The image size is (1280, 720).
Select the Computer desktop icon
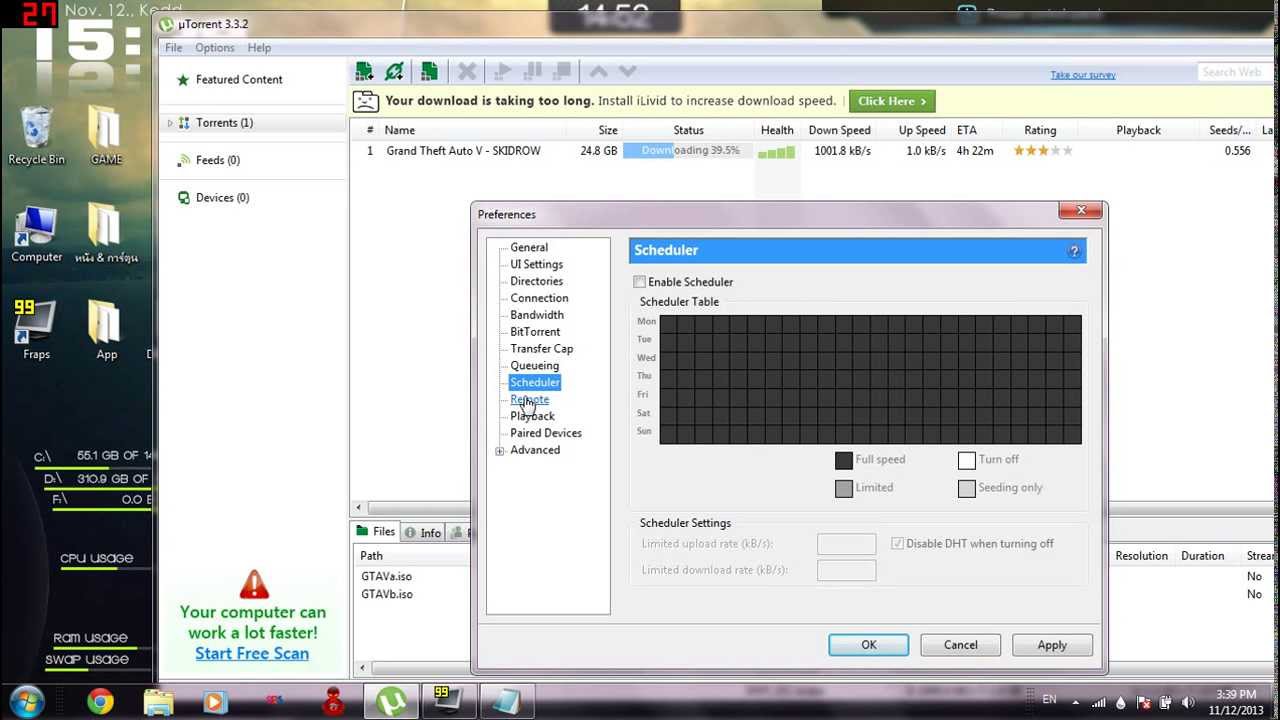[x=36, y=234]
